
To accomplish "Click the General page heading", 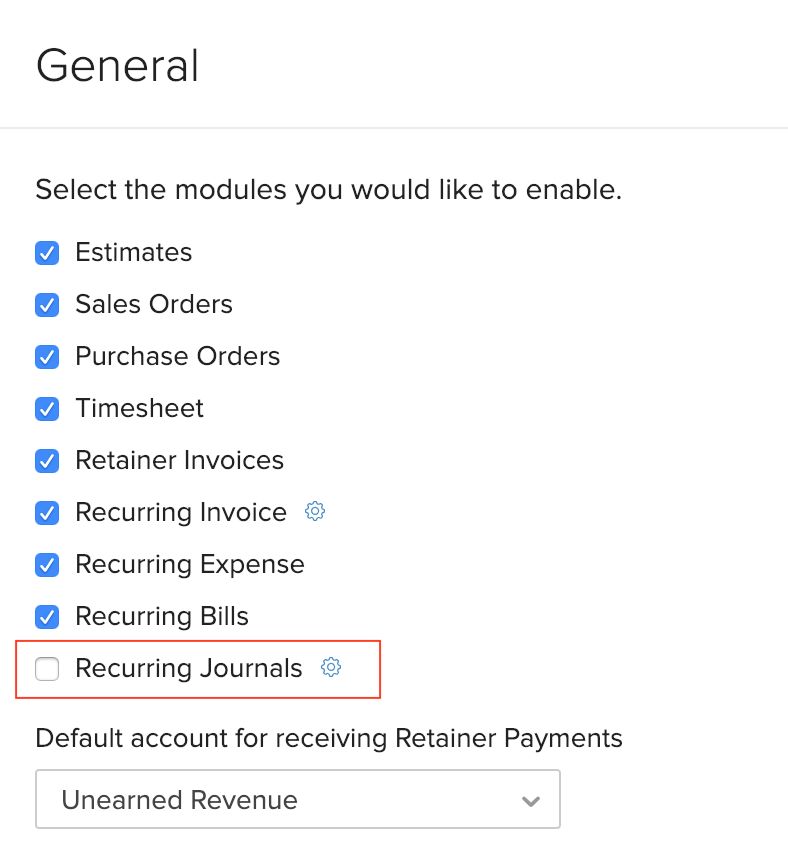I will pos(117,66).
